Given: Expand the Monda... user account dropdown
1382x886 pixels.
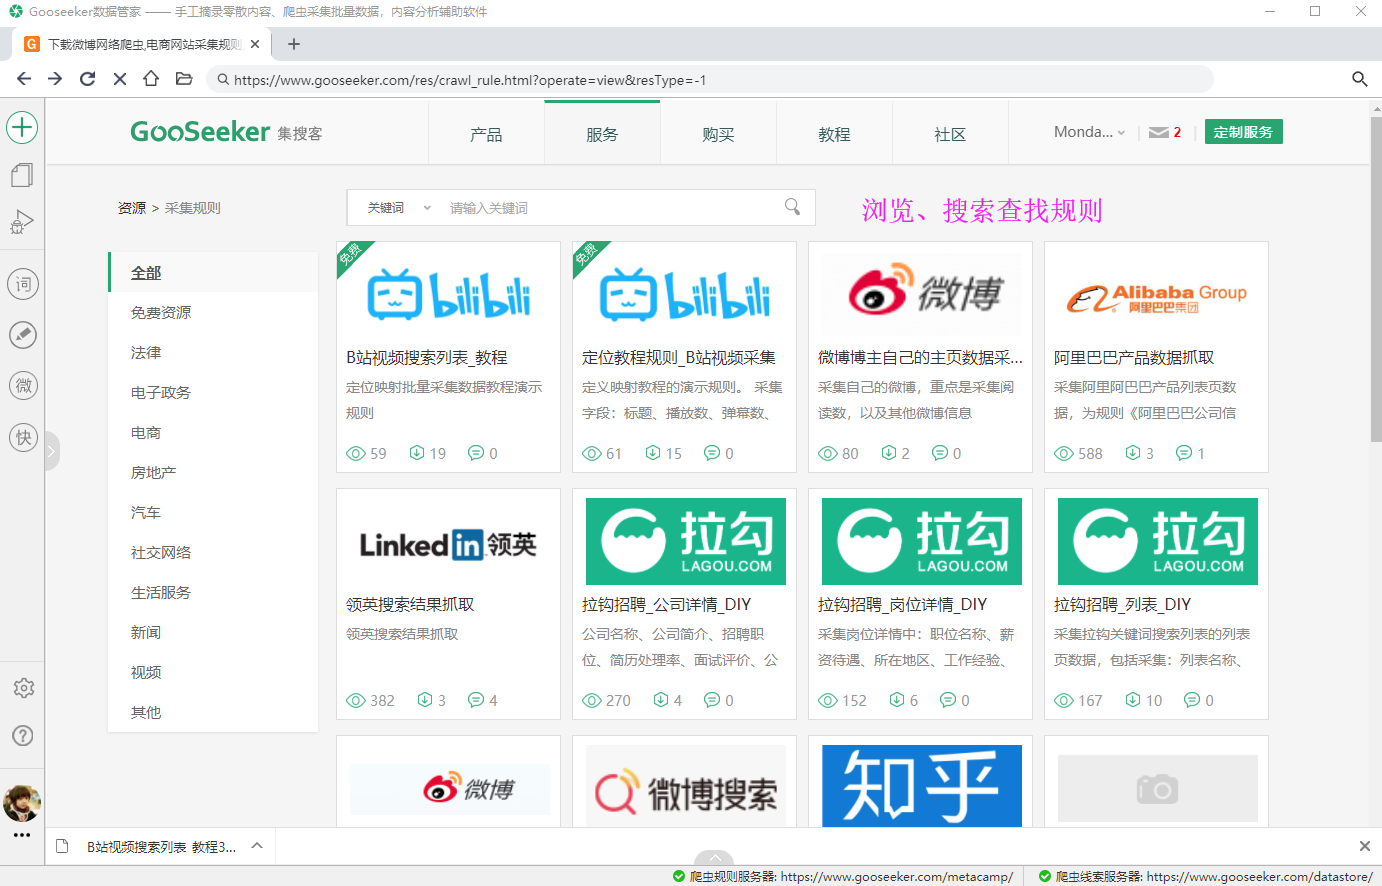Looking at the screenshot, I should click(1090, 132).
